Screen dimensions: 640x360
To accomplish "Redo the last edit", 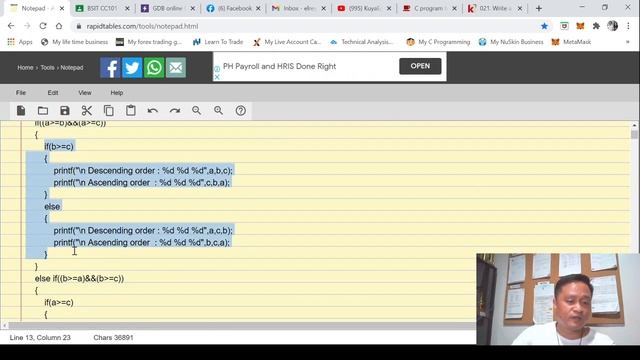I will tap(175, 111).
